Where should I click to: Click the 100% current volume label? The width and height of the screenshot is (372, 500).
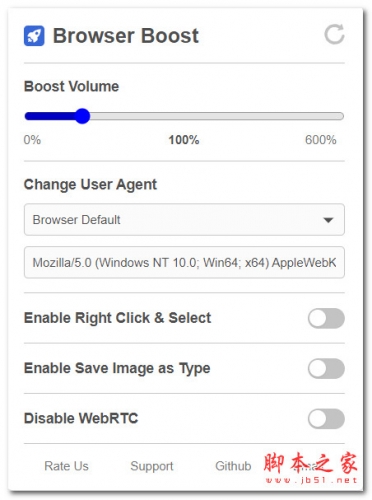pos(184,140)
